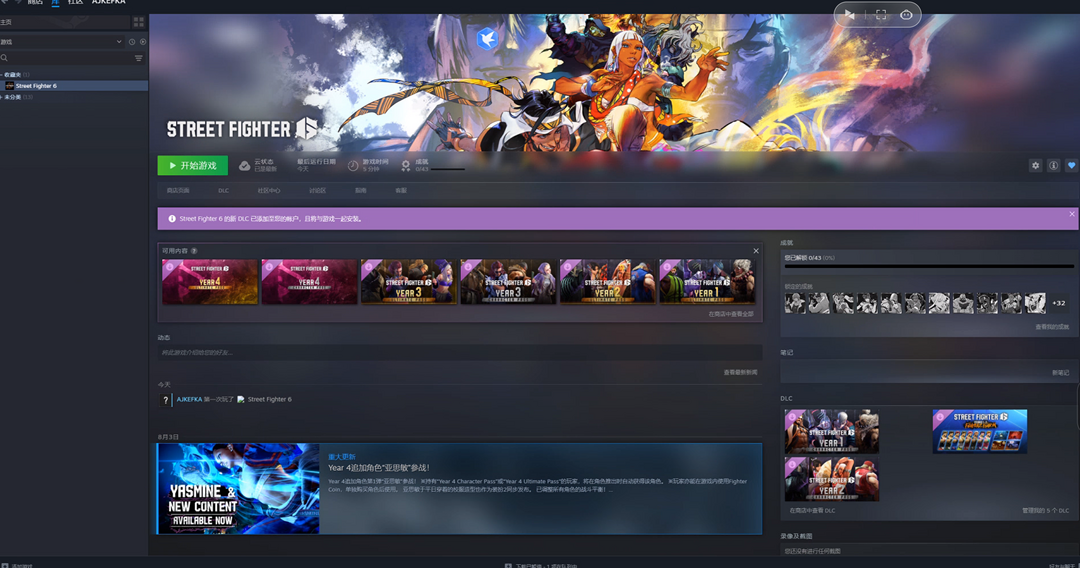Toggle the ready-to-play filter icon
This screenshot has width=1080, height=568.
point(143,42)
